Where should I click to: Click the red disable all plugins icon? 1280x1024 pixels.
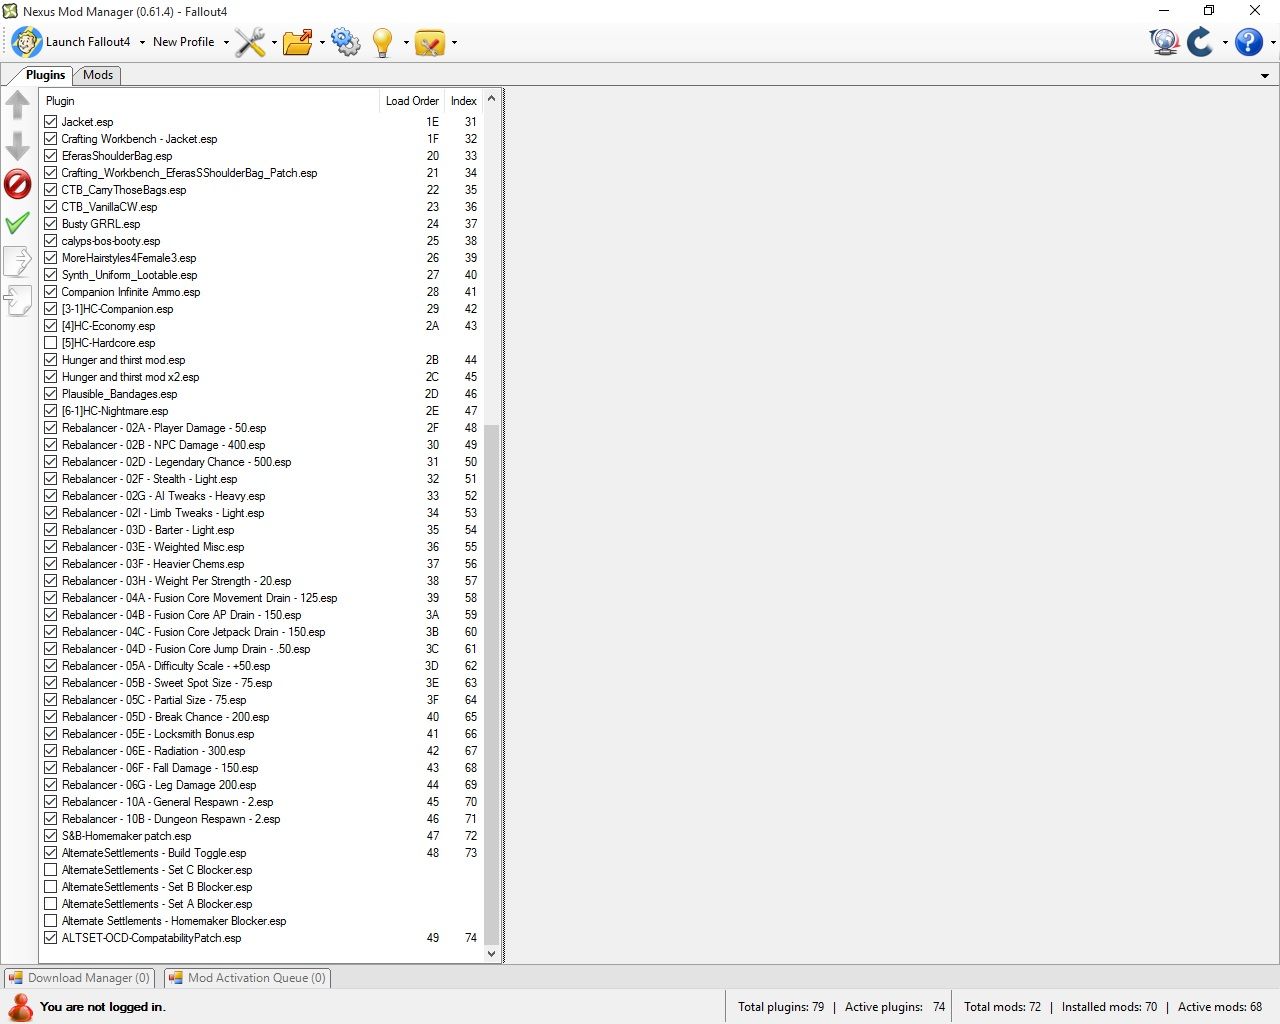[18, 184]
